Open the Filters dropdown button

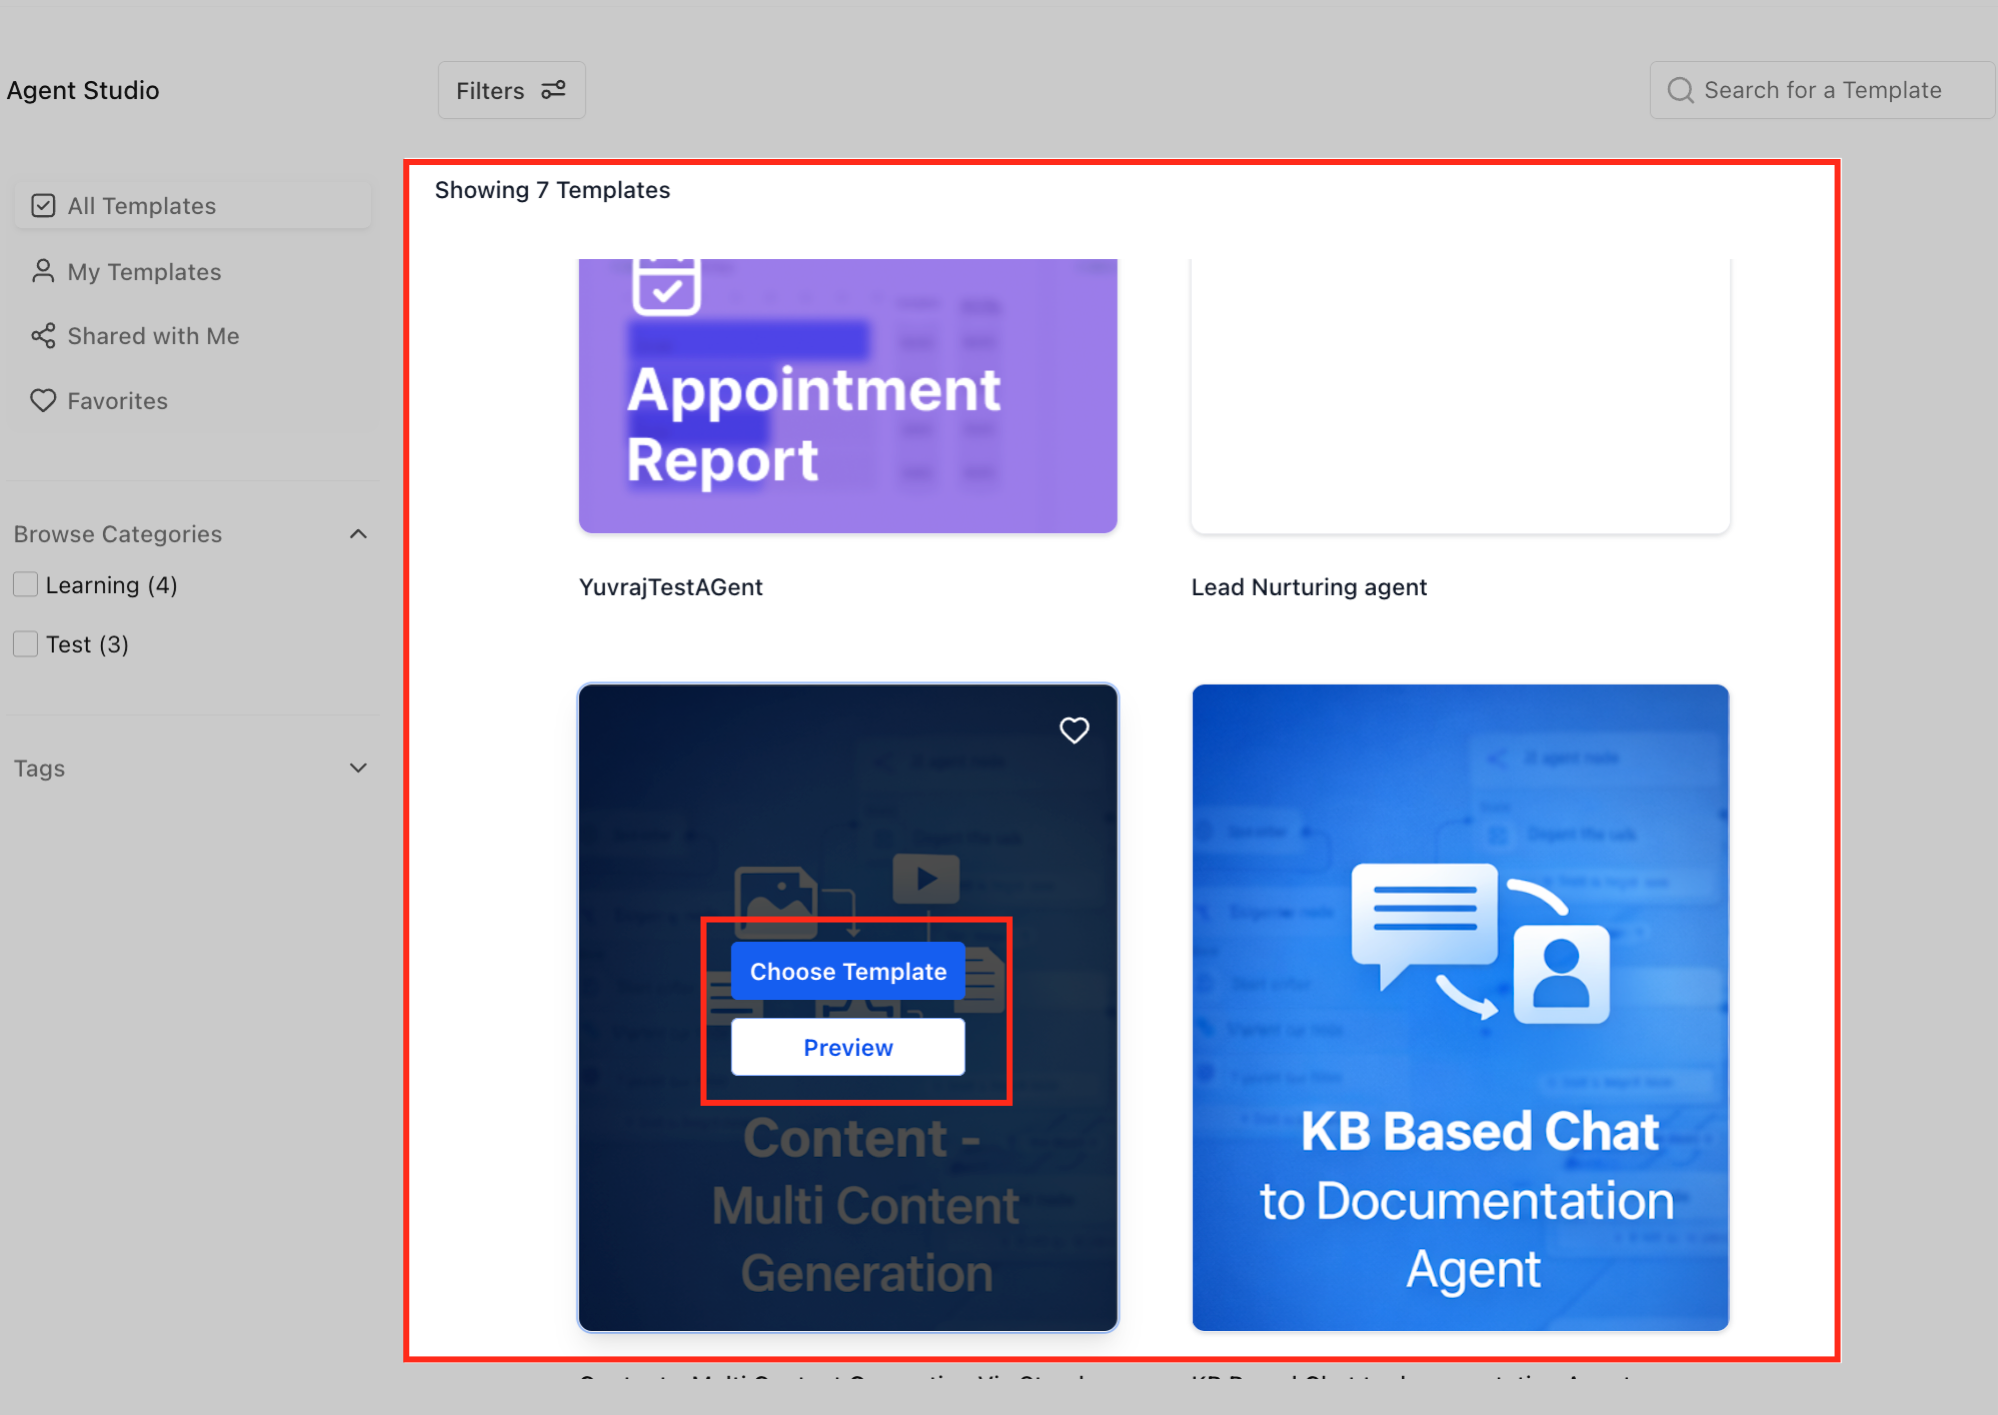[511, 90]
